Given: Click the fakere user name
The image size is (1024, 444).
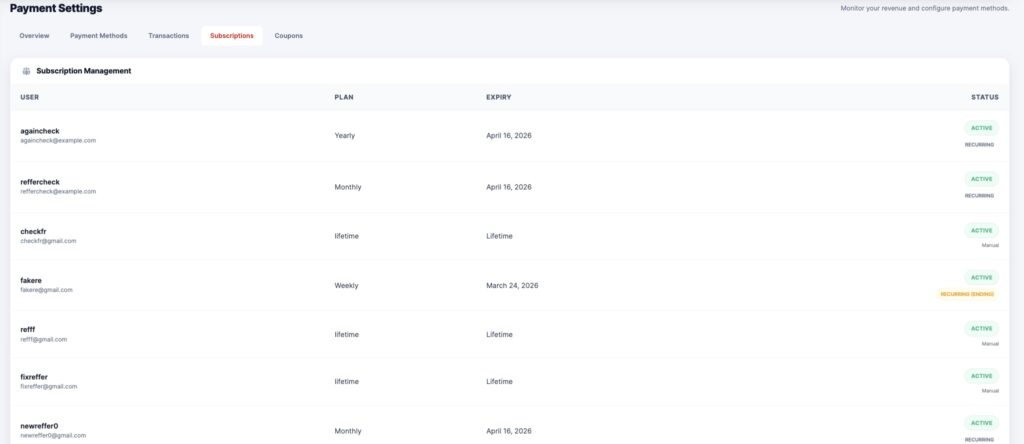Looking at the screenshot, I should [x=33, y=280].
